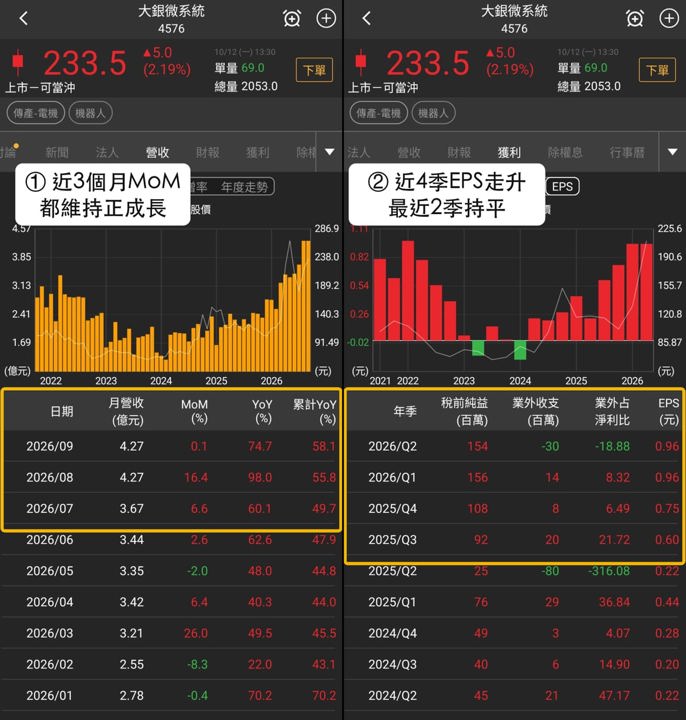686x720 pixels.
Task: Switch to 財報 tab in left panel
Action: [208, 152]
